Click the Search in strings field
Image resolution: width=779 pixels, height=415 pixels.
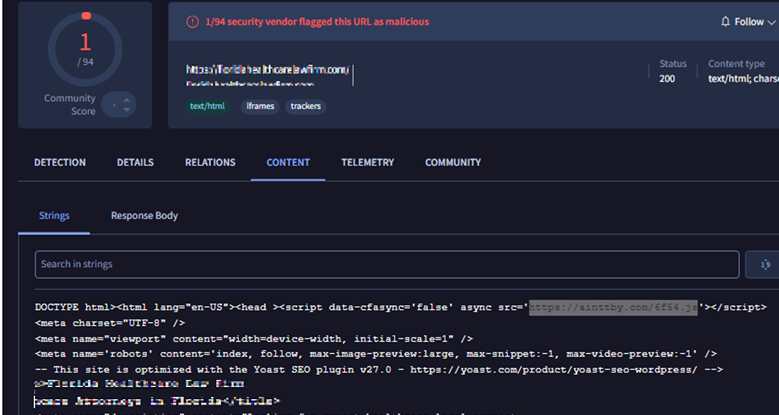click(385, 264)
